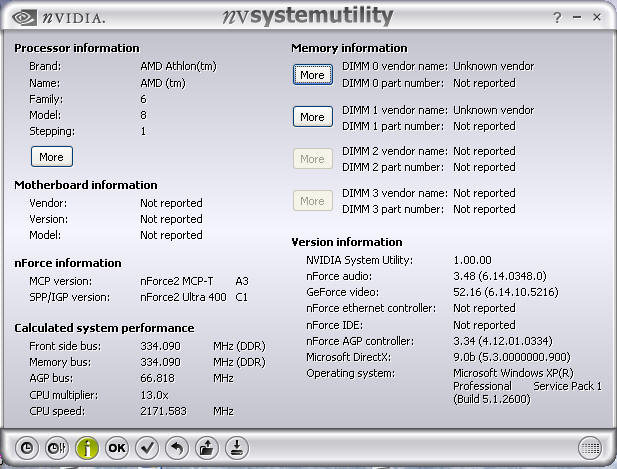
Task: Click the round OK button
Action: point(117,448)
